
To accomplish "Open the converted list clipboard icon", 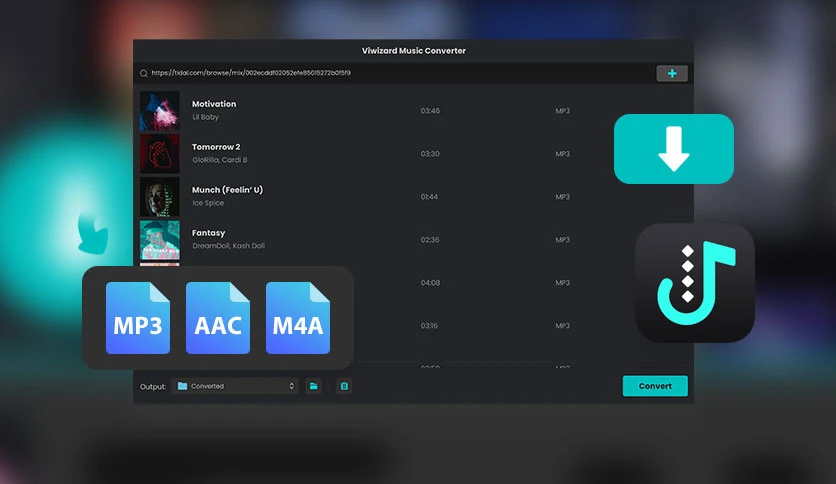I will pyautogui.click(x=344, y=386).
